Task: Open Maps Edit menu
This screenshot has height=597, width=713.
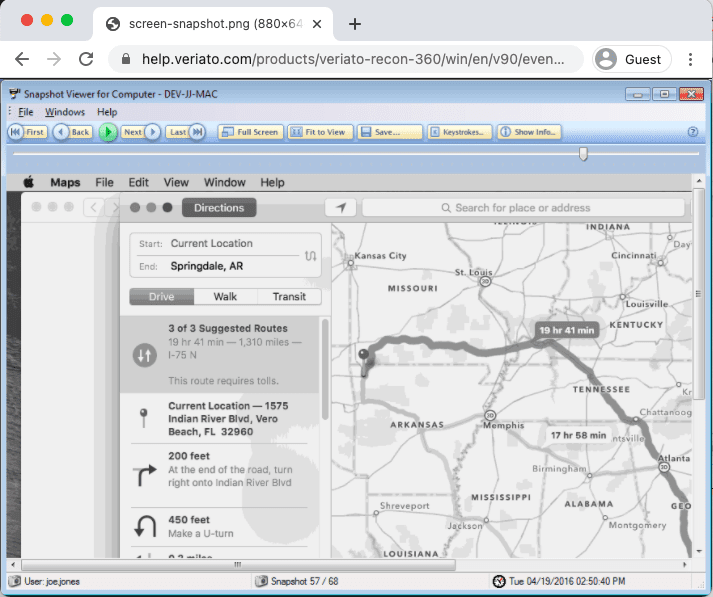Action: 138,182
